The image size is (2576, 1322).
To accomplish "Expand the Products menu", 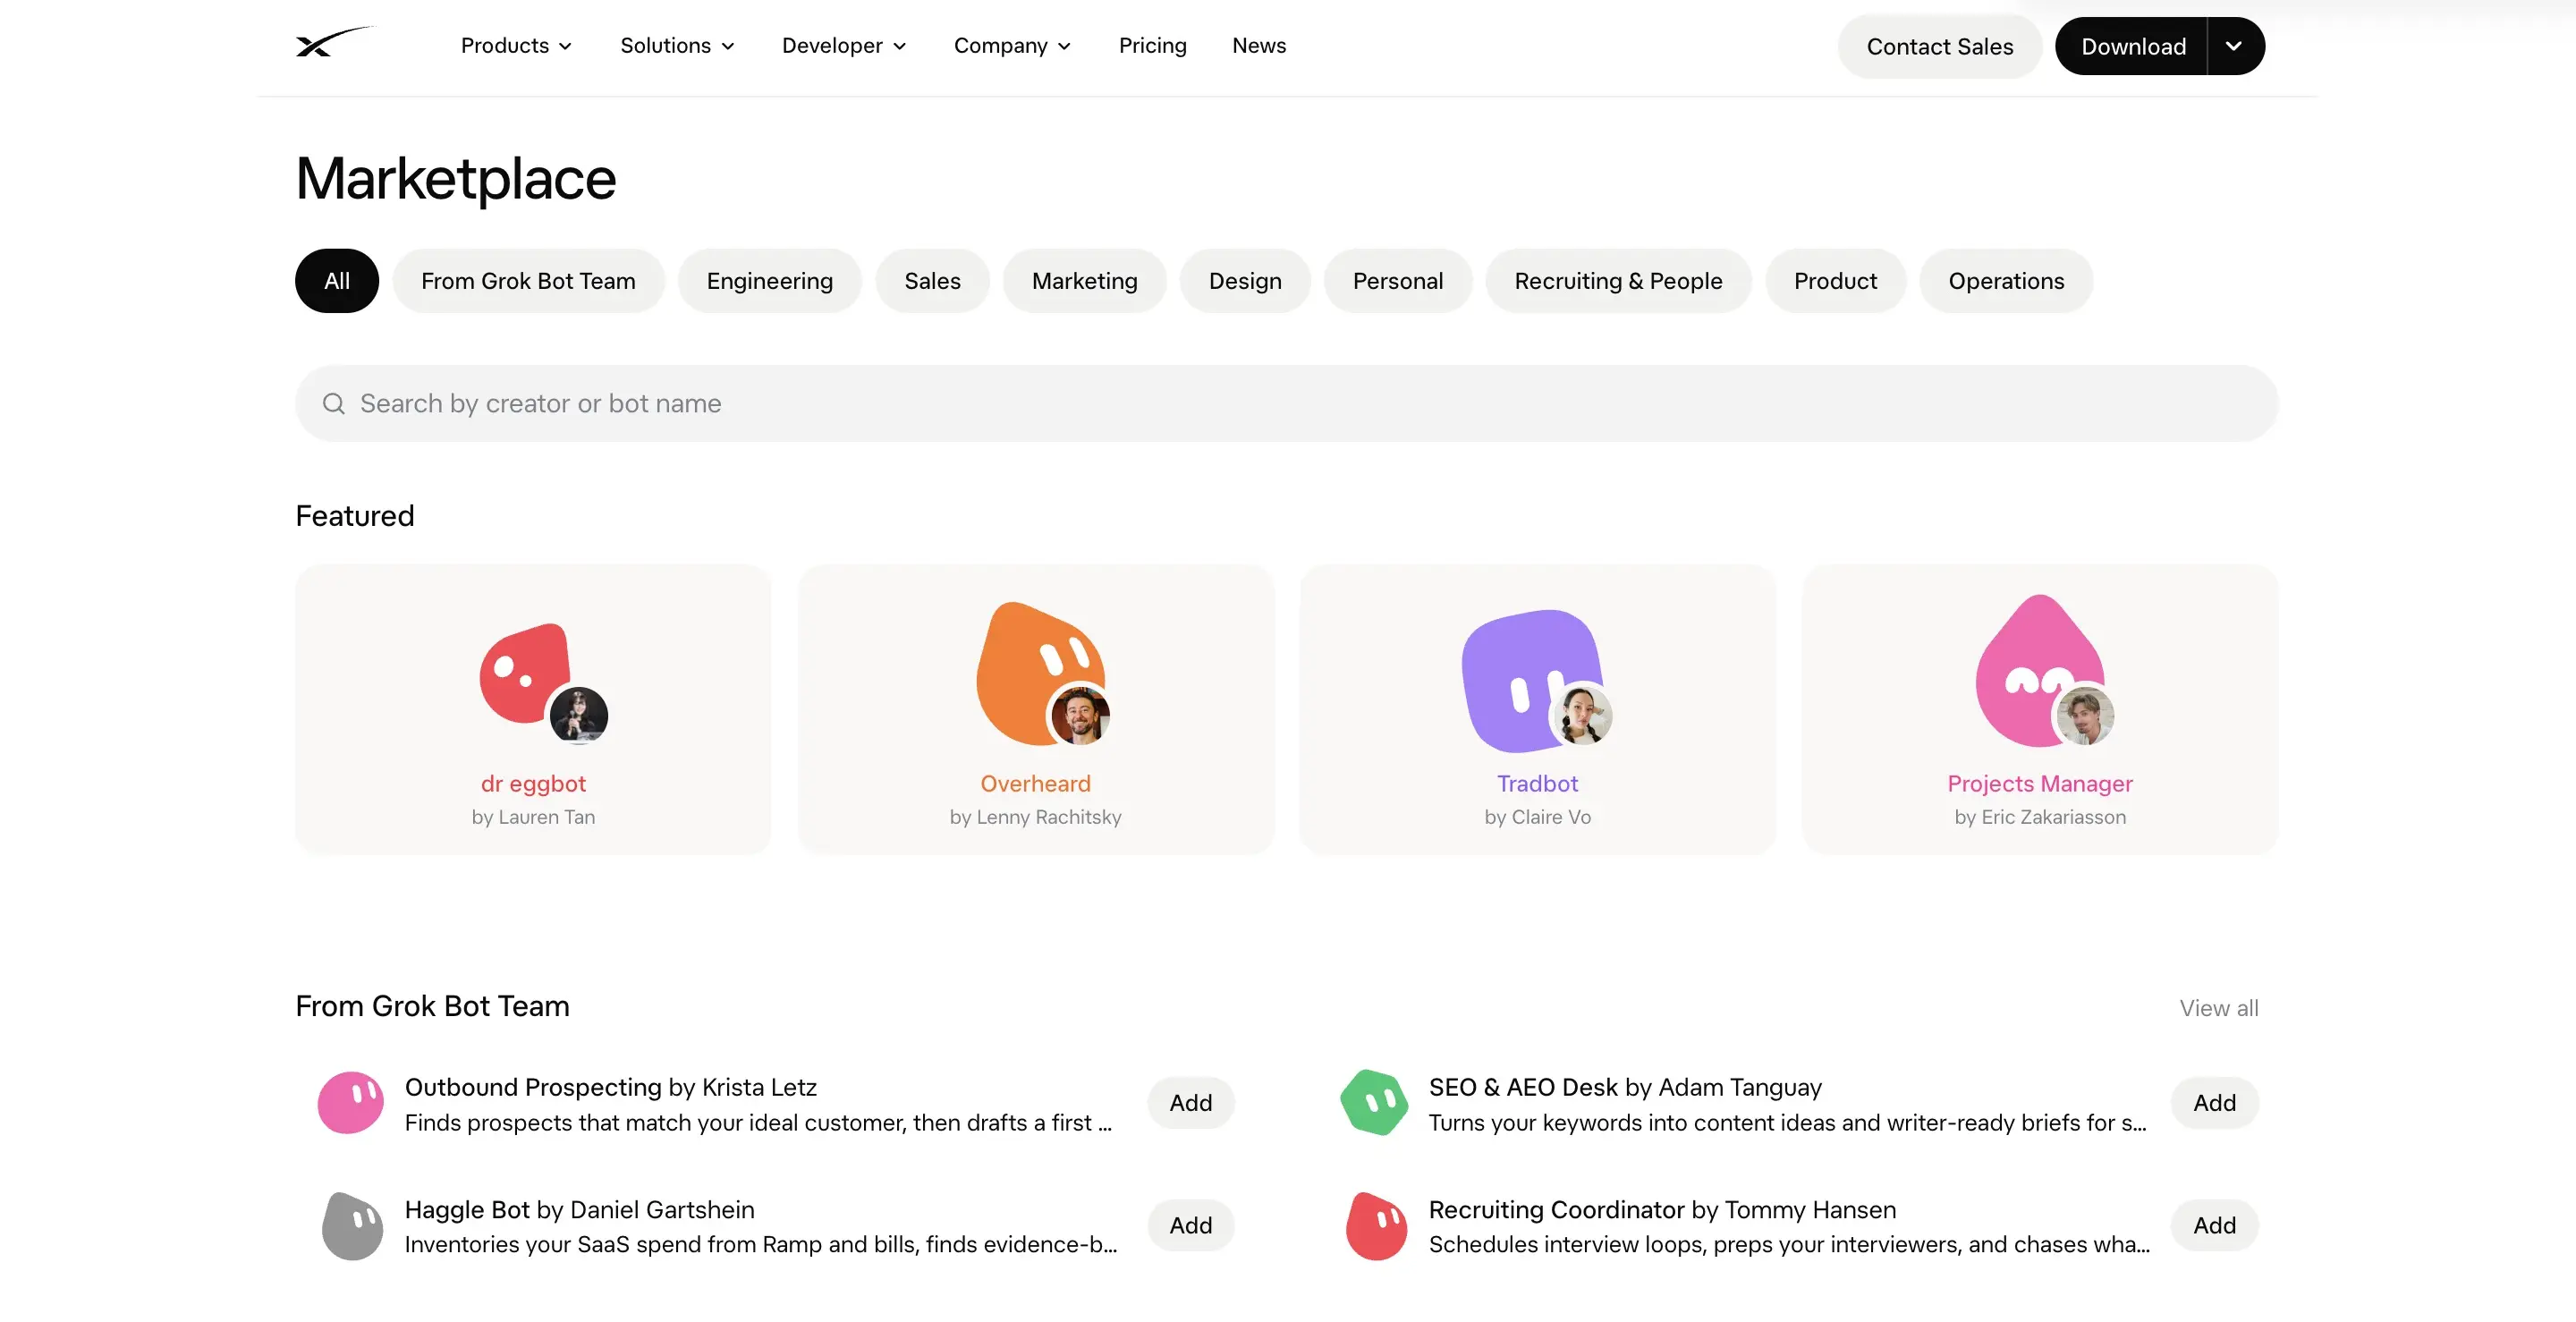I will coord(517,46).
